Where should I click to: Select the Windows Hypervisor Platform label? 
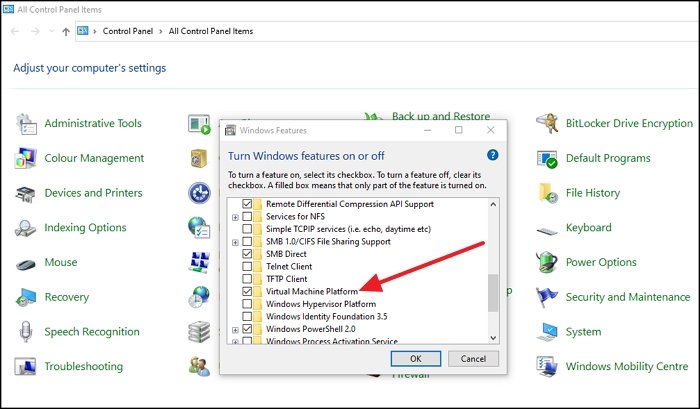pyautogui.click(x=321, y=304)
